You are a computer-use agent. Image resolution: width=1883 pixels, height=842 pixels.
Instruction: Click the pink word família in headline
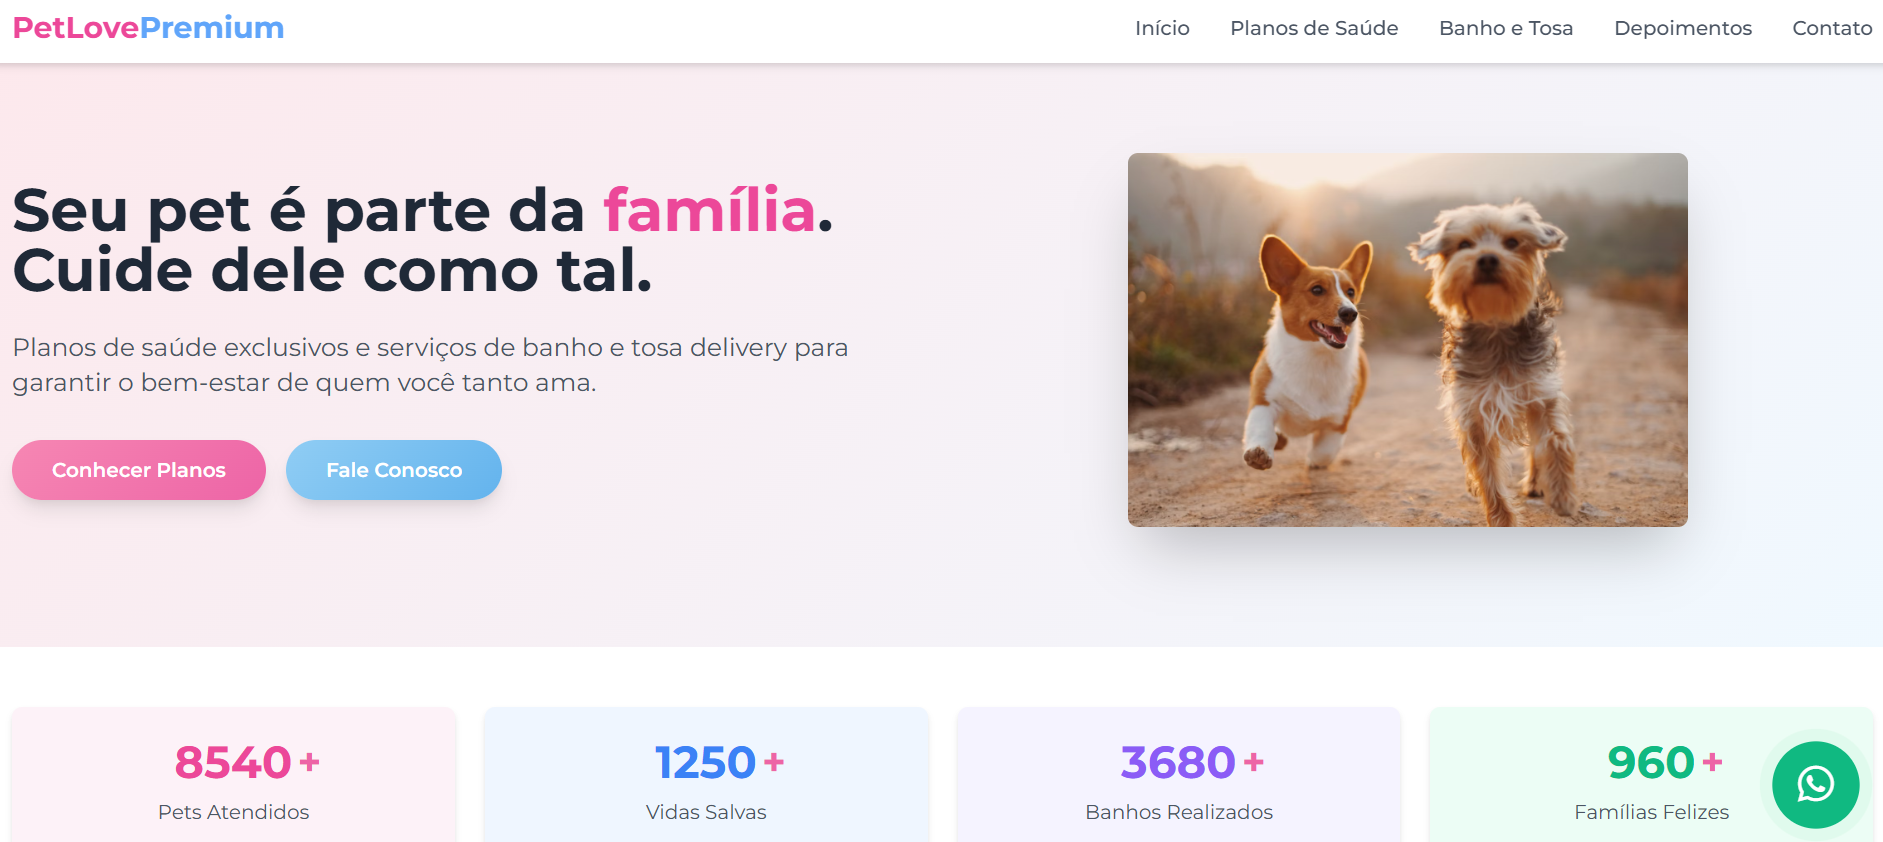pos(710,210)
